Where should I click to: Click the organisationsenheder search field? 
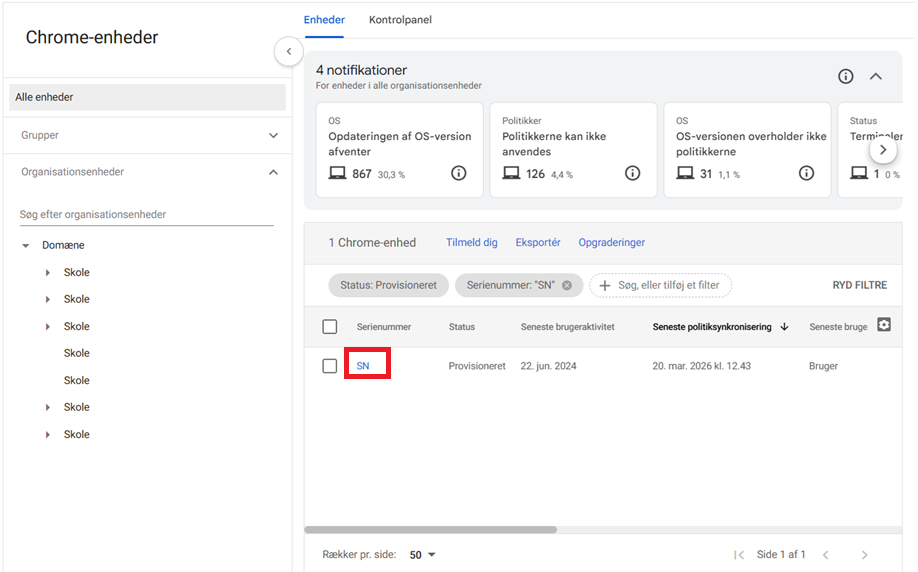(x=146, y=215)
